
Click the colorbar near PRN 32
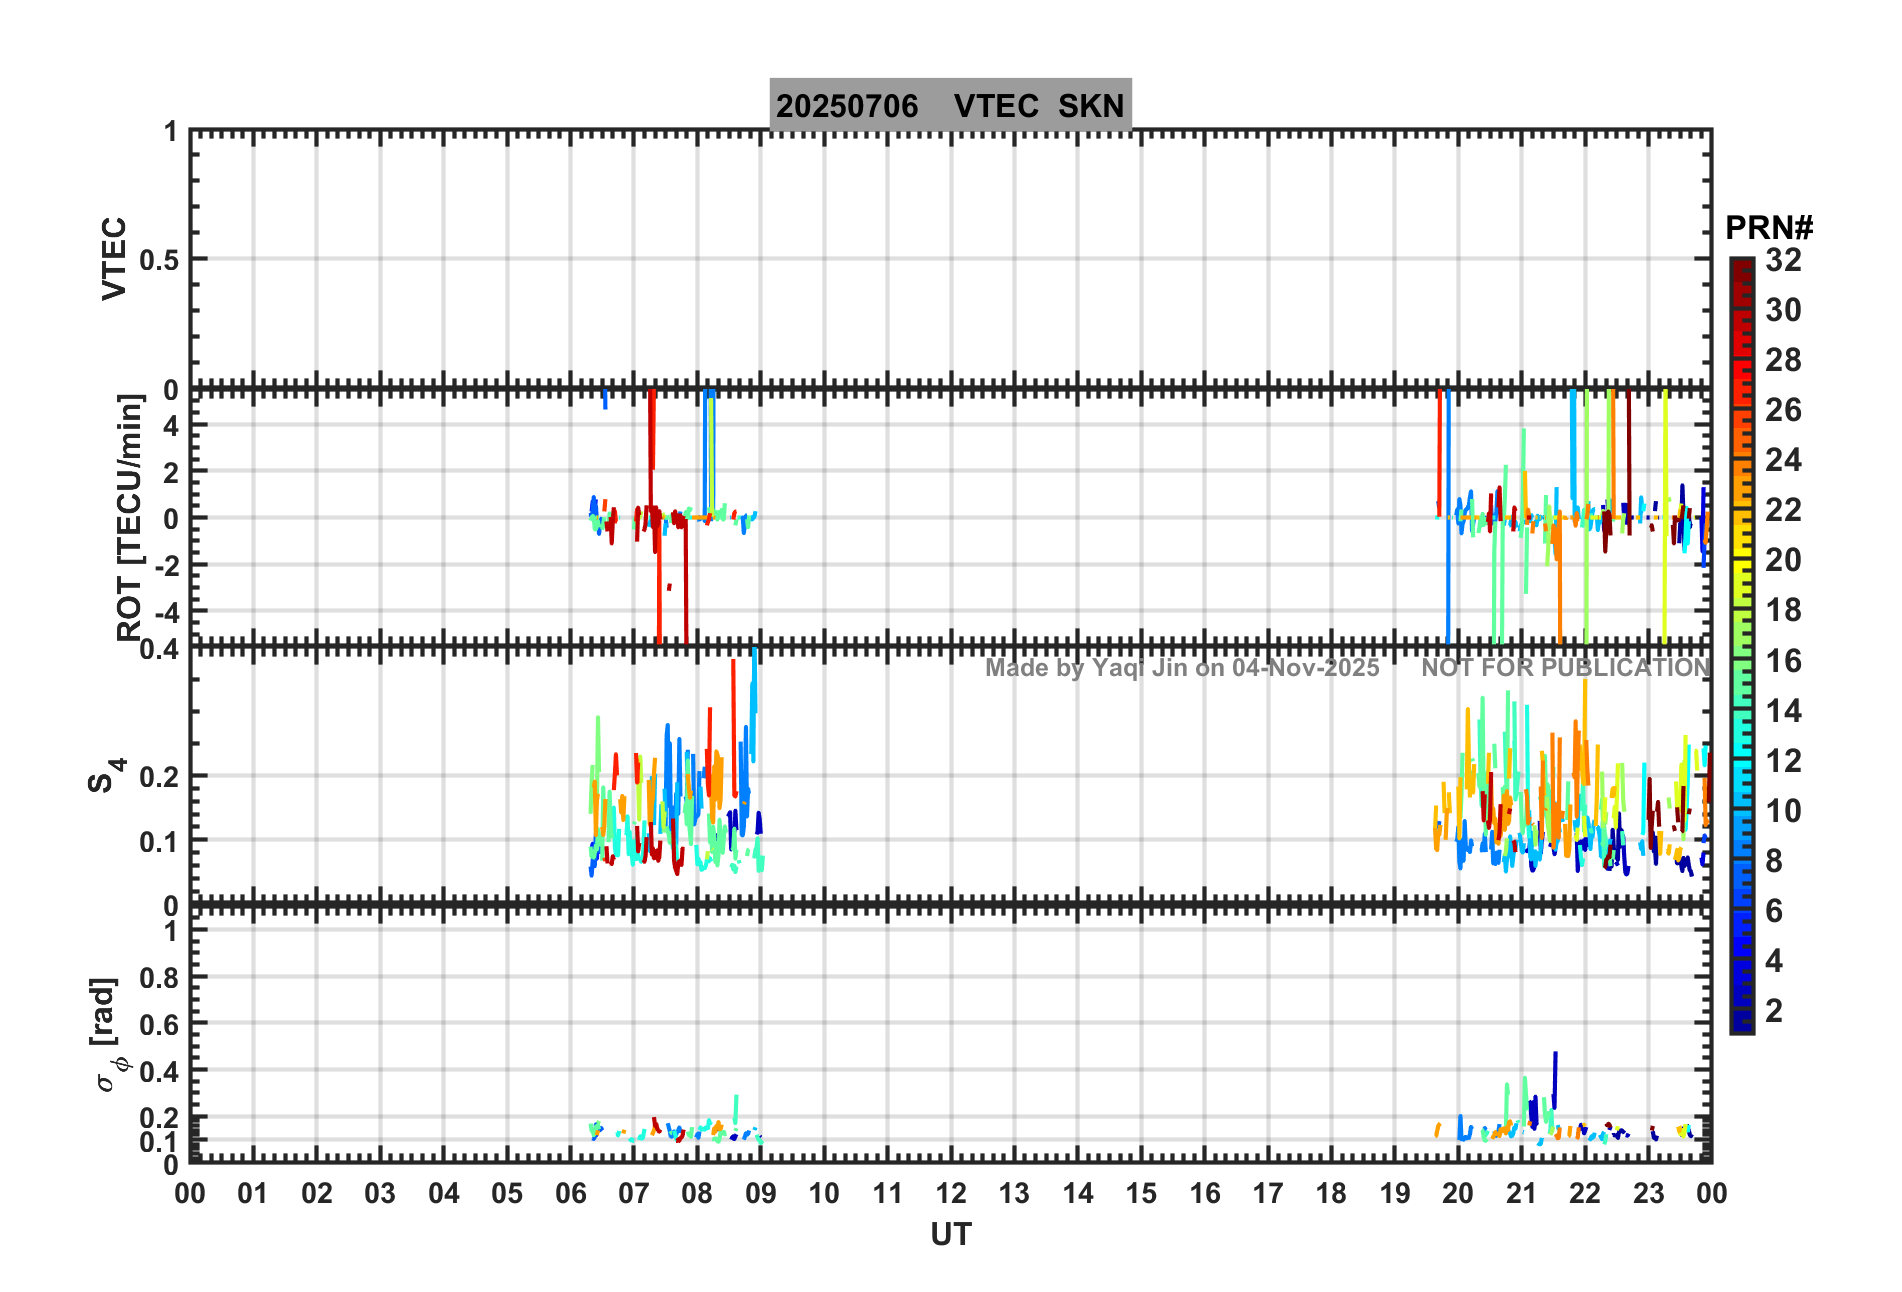1742,263
